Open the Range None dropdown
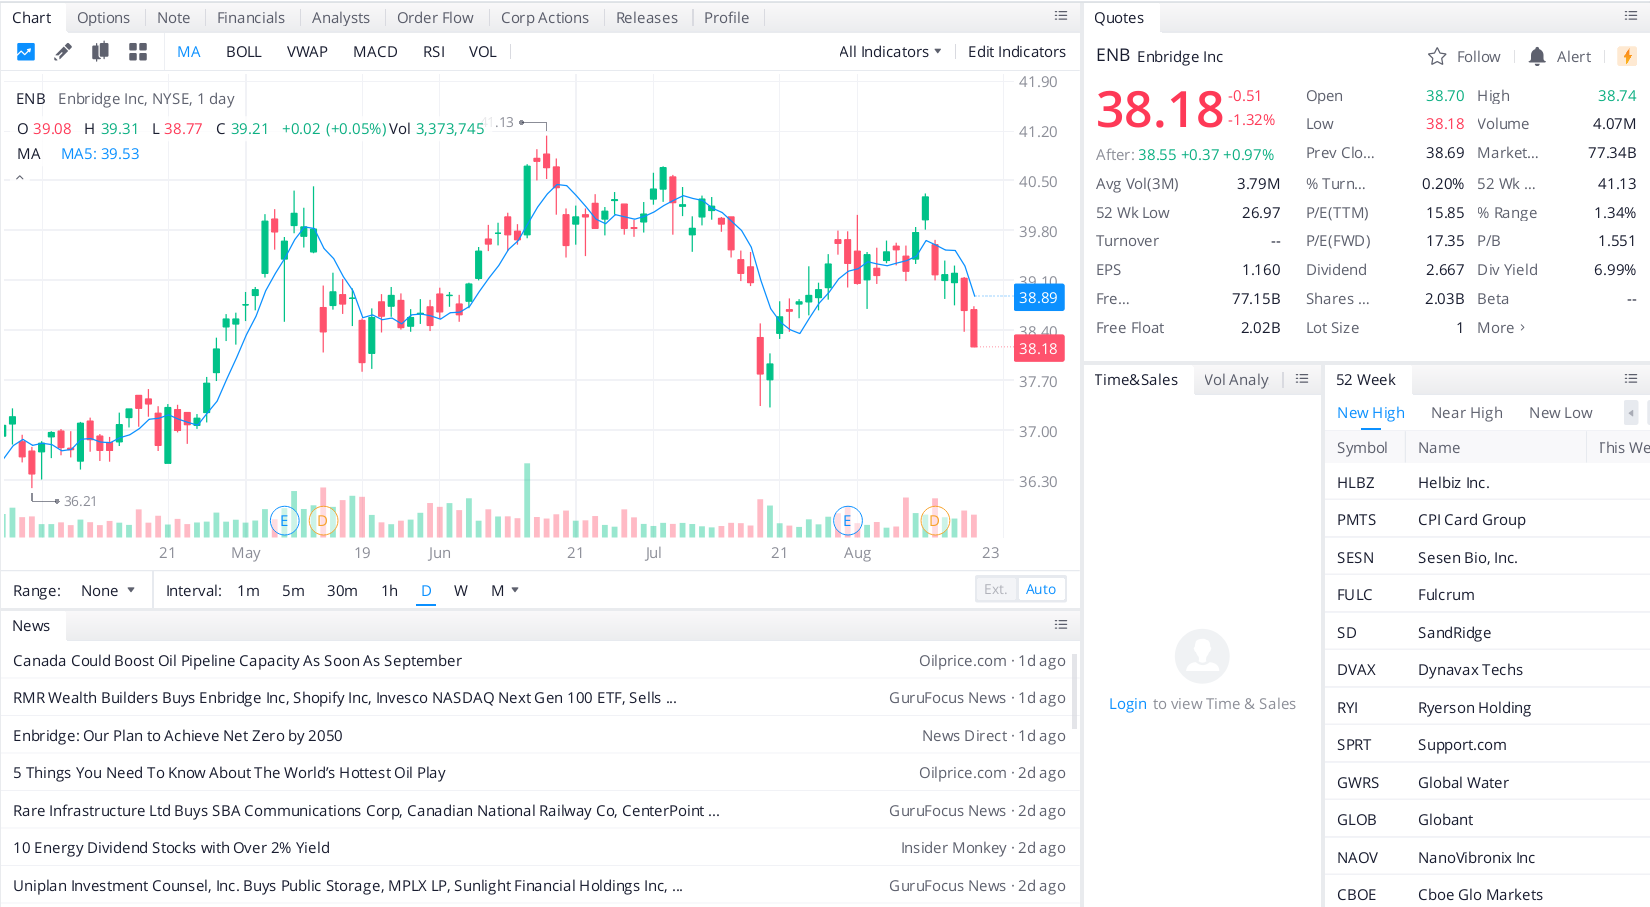The height and width of the screenshot is (907, 1650). tap(107, 591)
